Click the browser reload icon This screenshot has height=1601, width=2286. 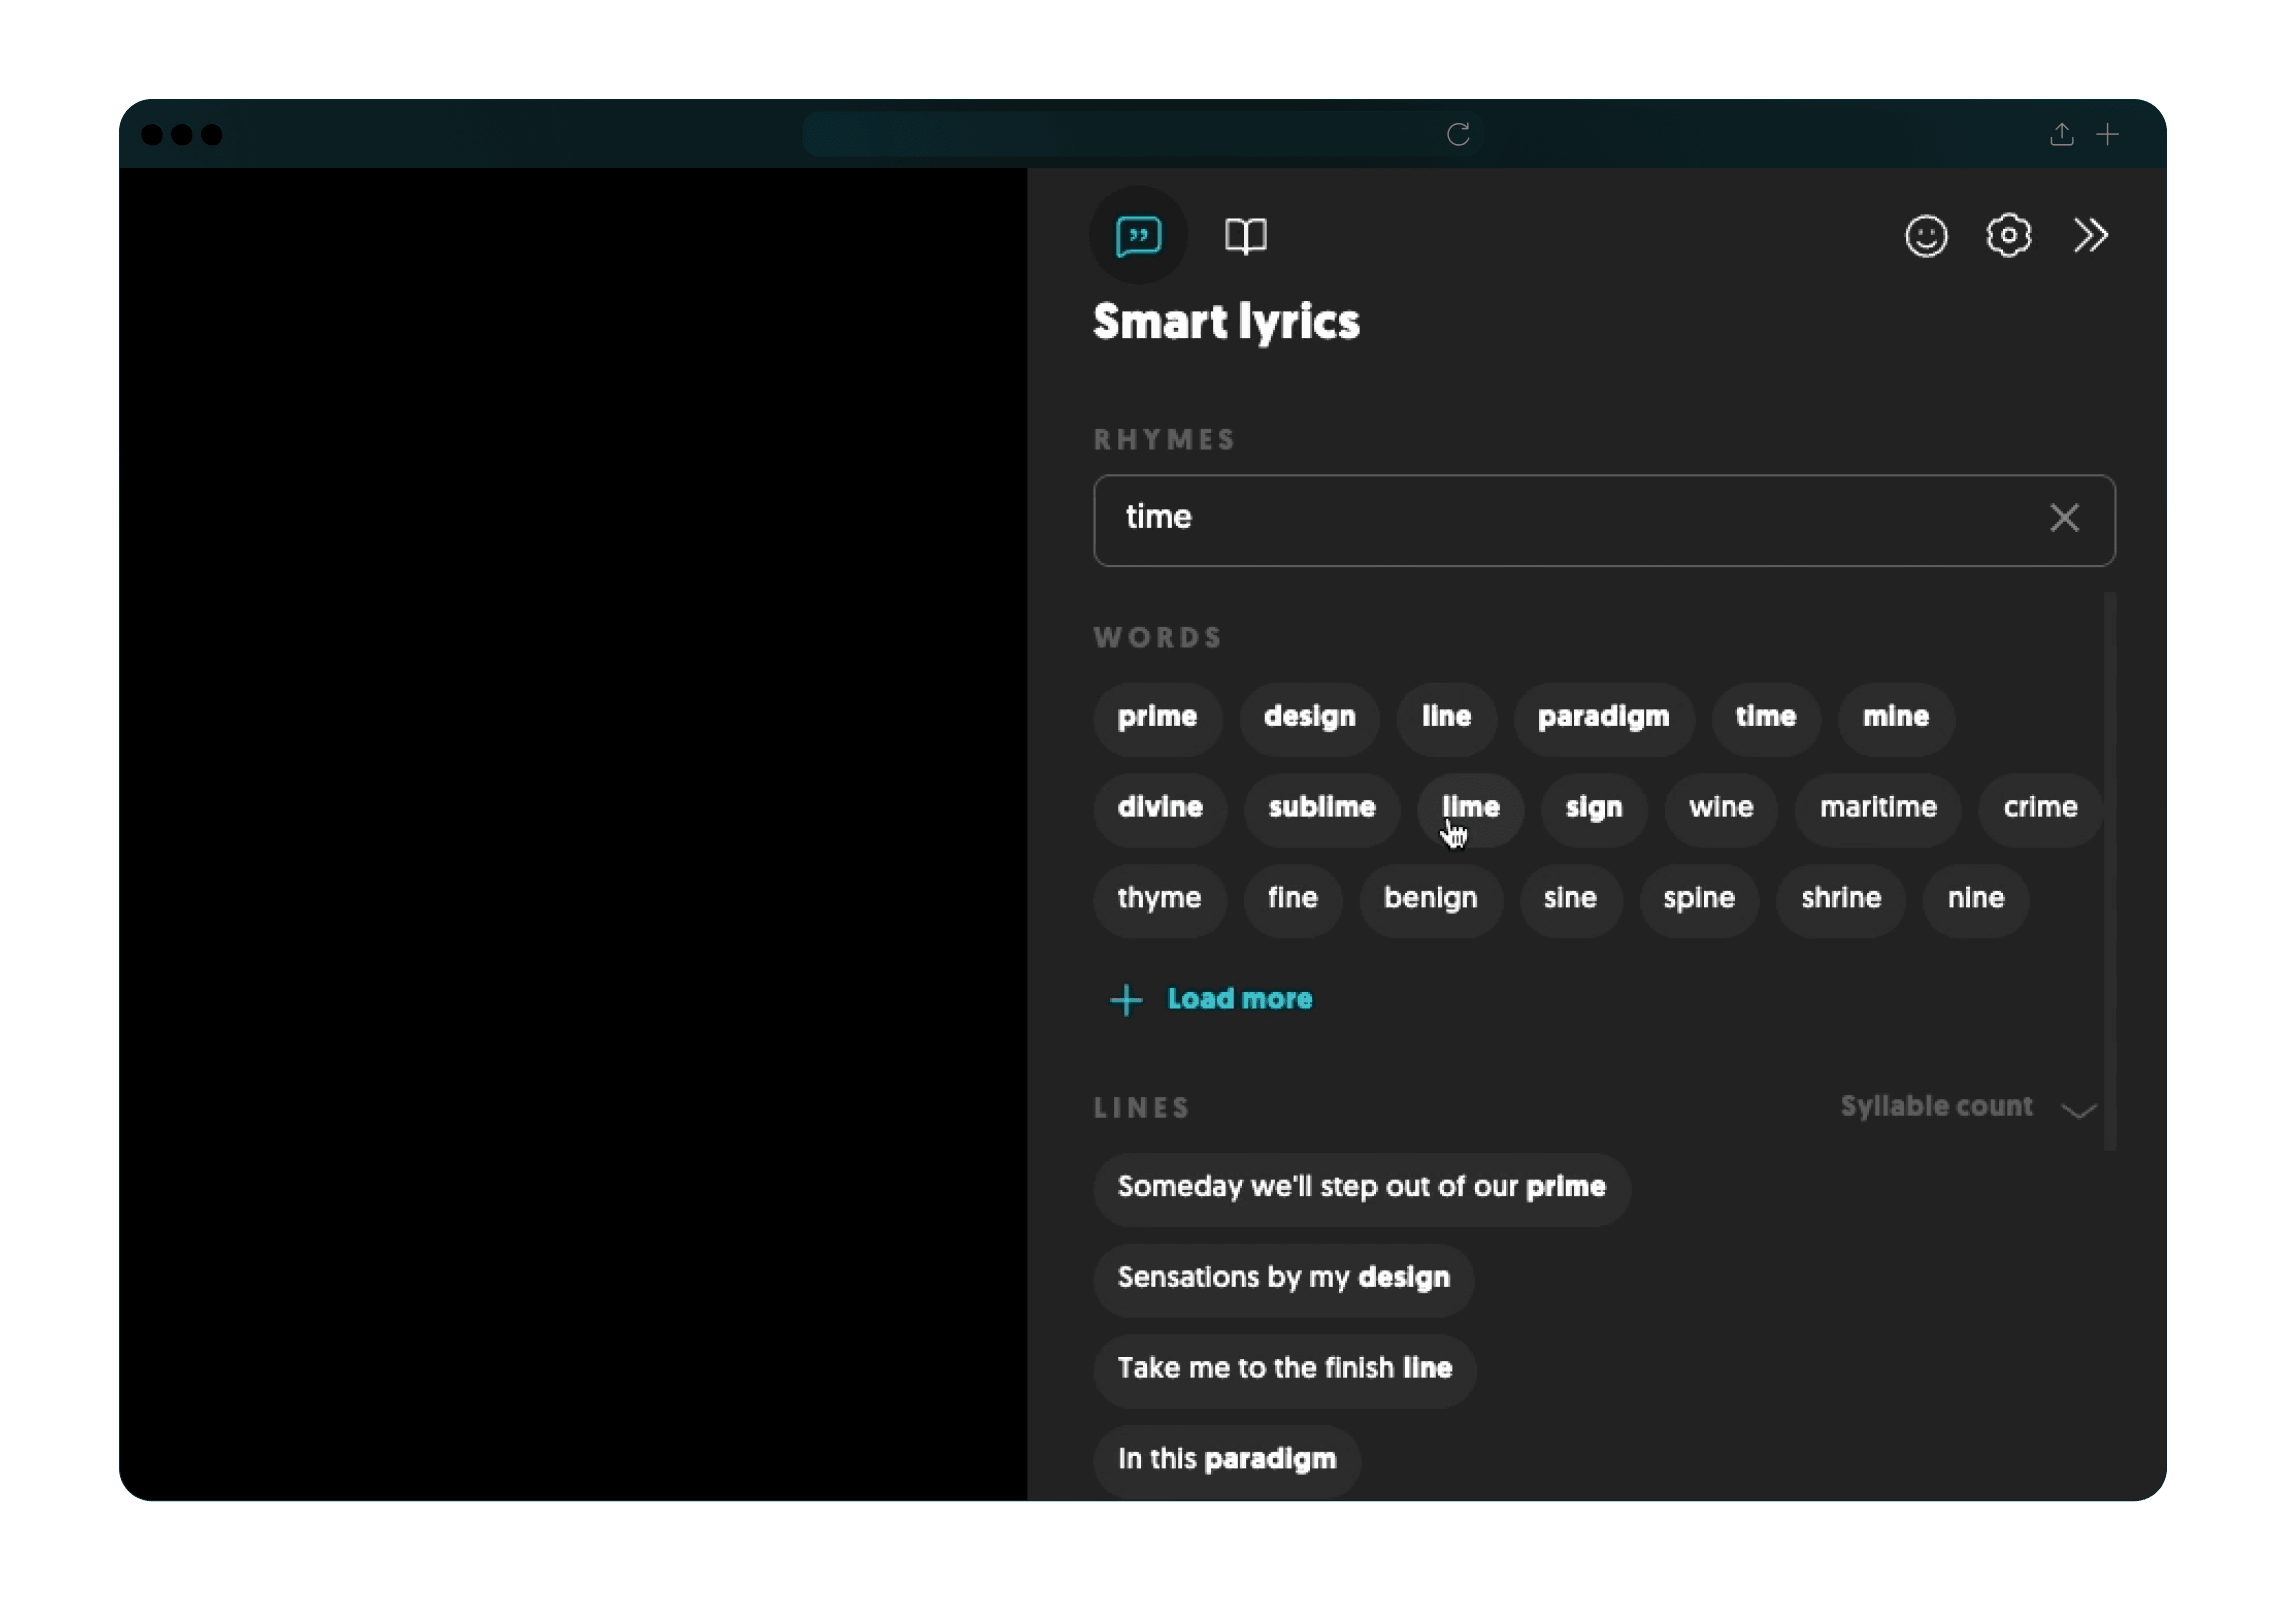click(x=1458, y=134)
